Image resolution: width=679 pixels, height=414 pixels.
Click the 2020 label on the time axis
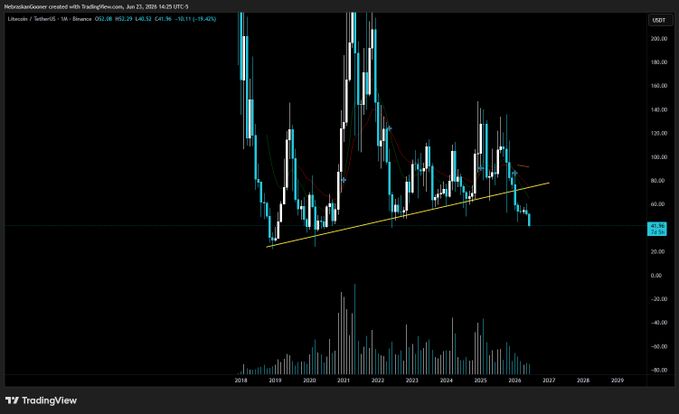(x=309, y=380)
